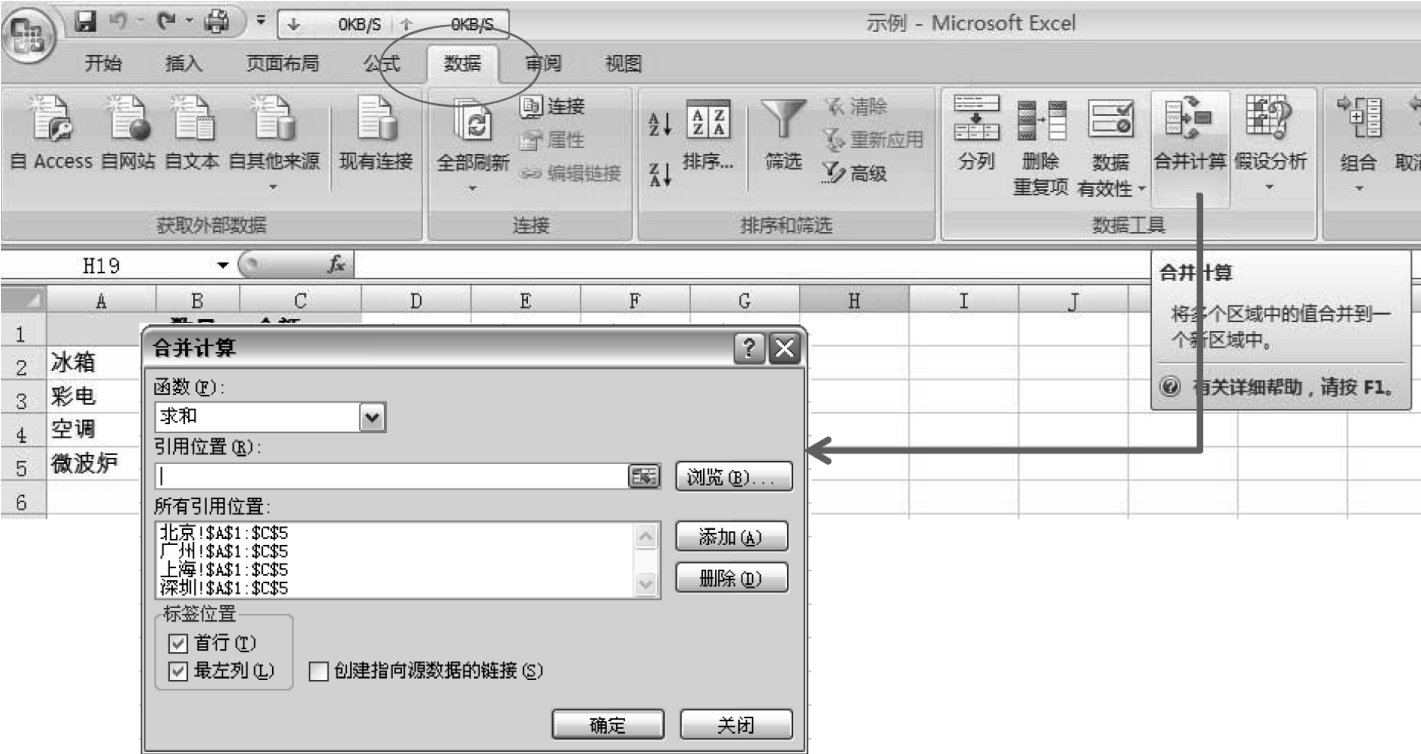
Task: Click the 删除 (Delete) button
Action: [733, 577]
